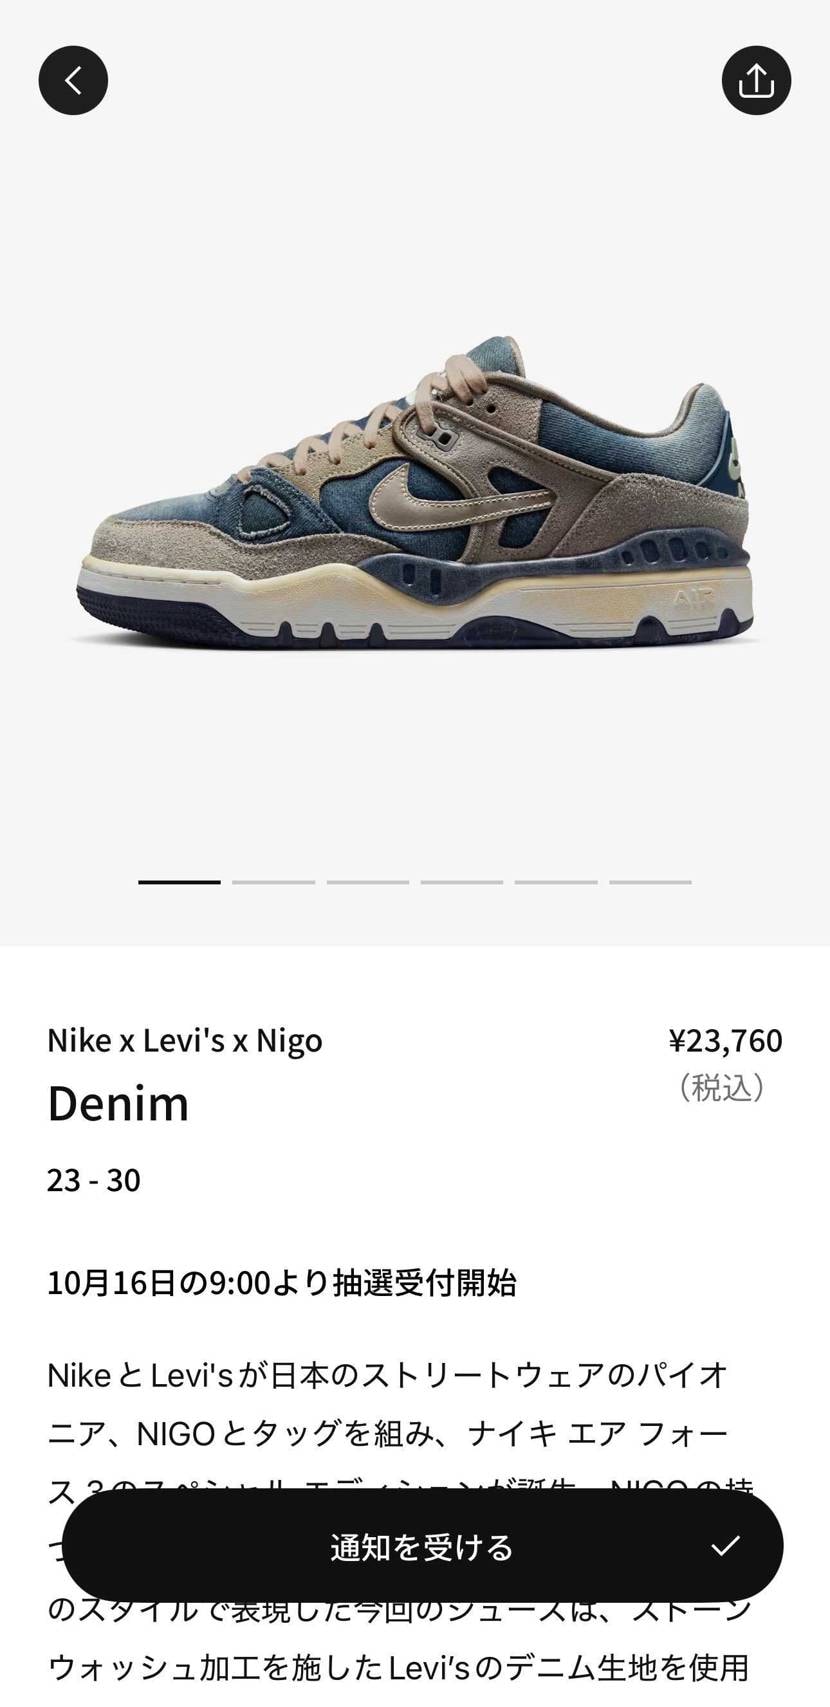This screenshot has height=1707, width=830.
Task: Tap the checkmark in notification button
Action: 725,1546
